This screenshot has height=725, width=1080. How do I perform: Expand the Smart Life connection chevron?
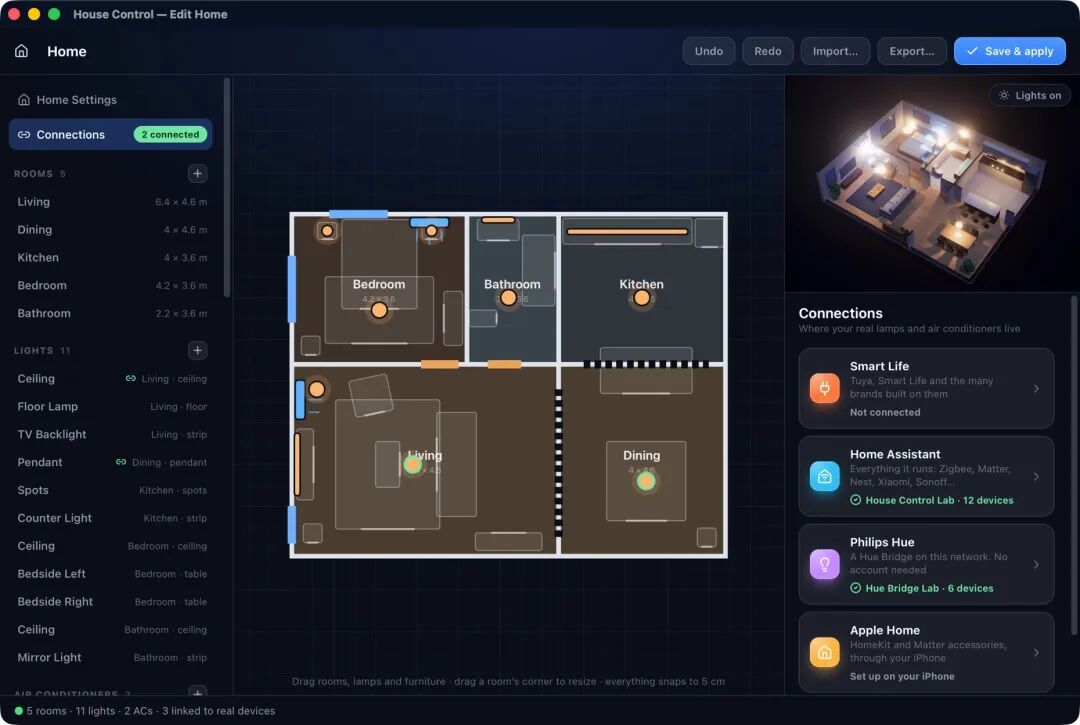(x=1036, y=388)
